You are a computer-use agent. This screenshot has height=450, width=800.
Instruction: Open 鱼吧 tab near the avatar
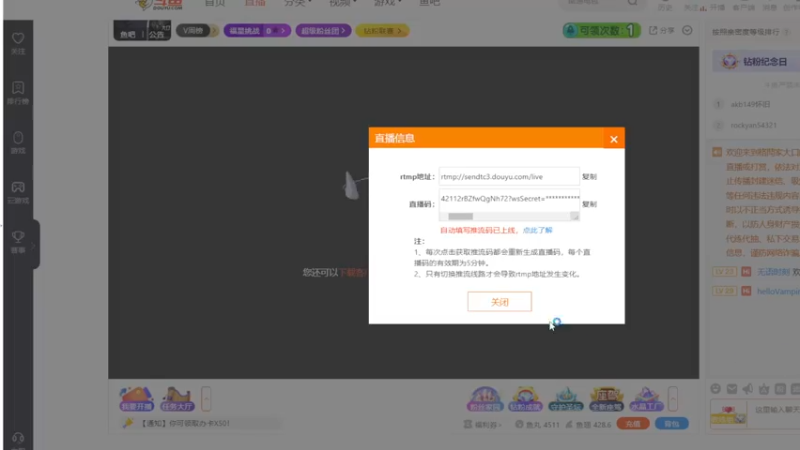click(128, 35)
